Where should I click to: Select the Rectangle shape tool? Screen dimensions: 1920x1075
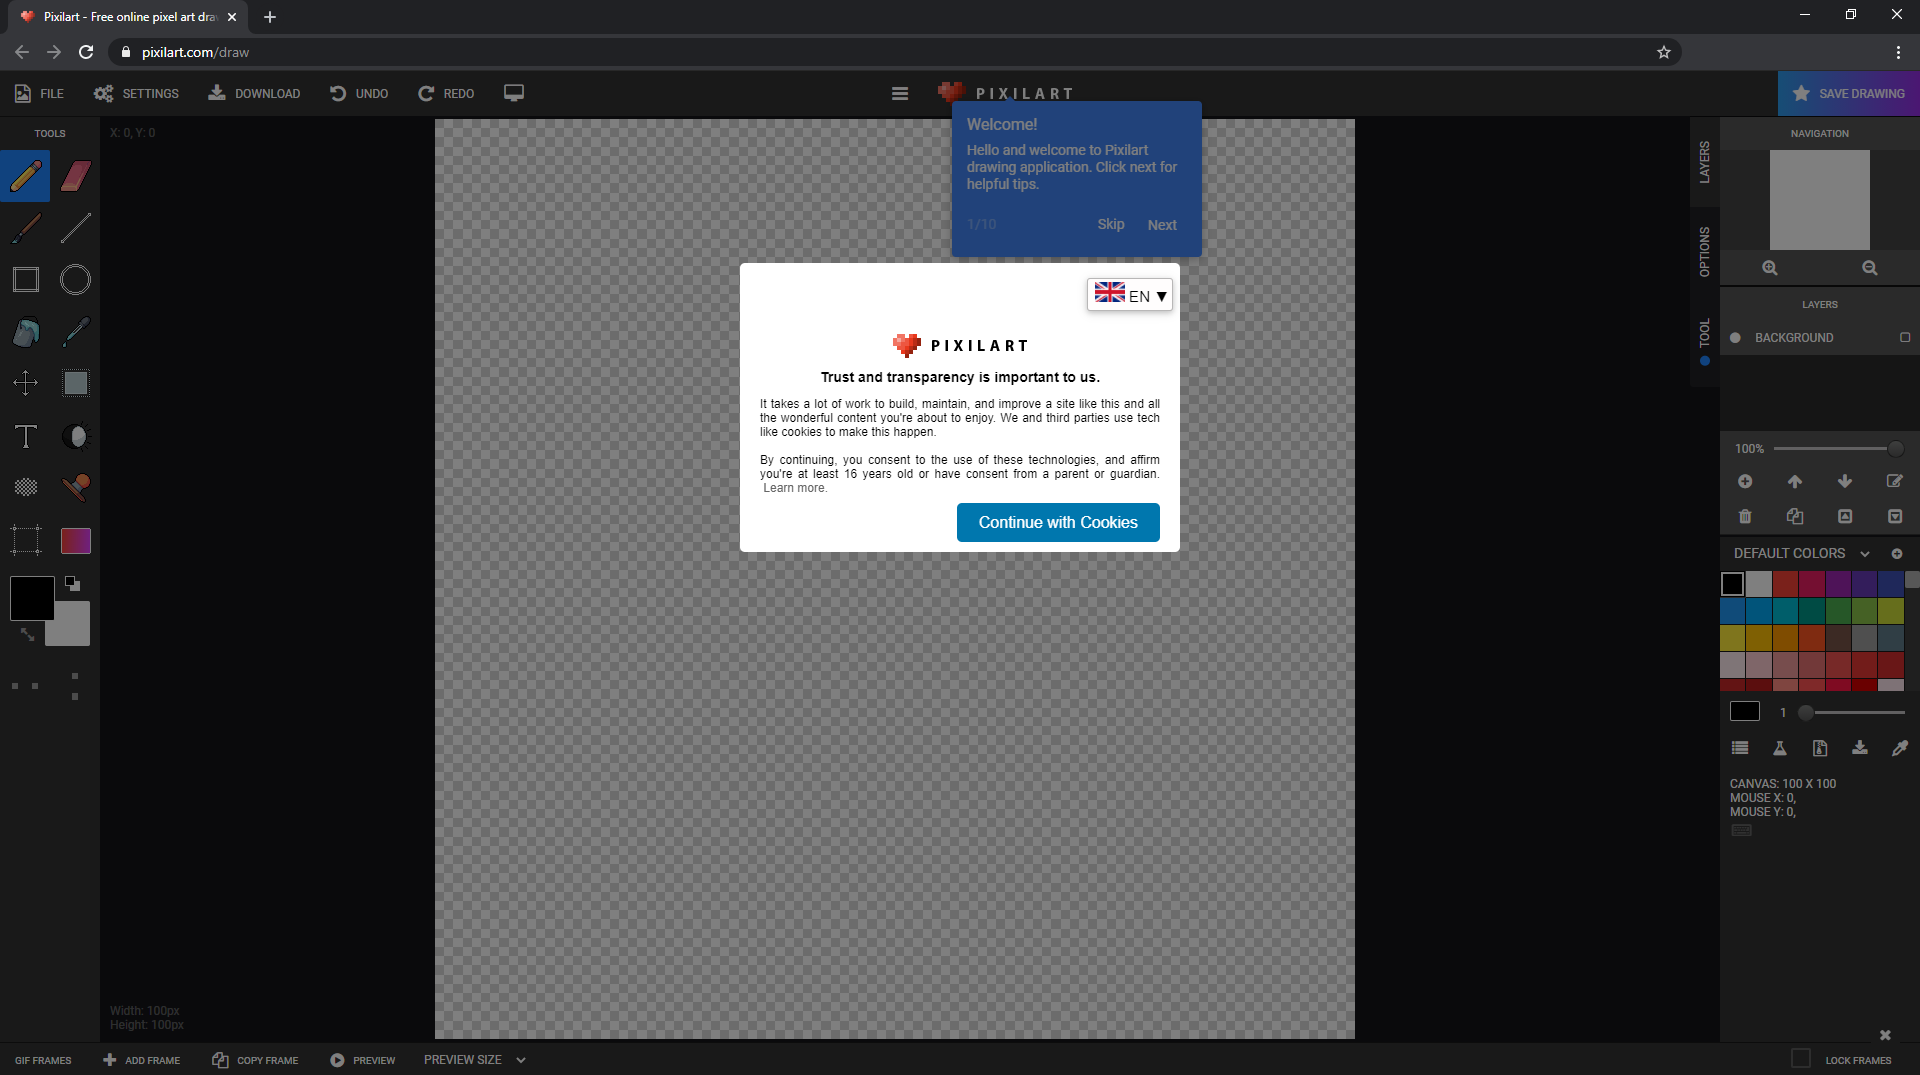(x=25, y=280)
